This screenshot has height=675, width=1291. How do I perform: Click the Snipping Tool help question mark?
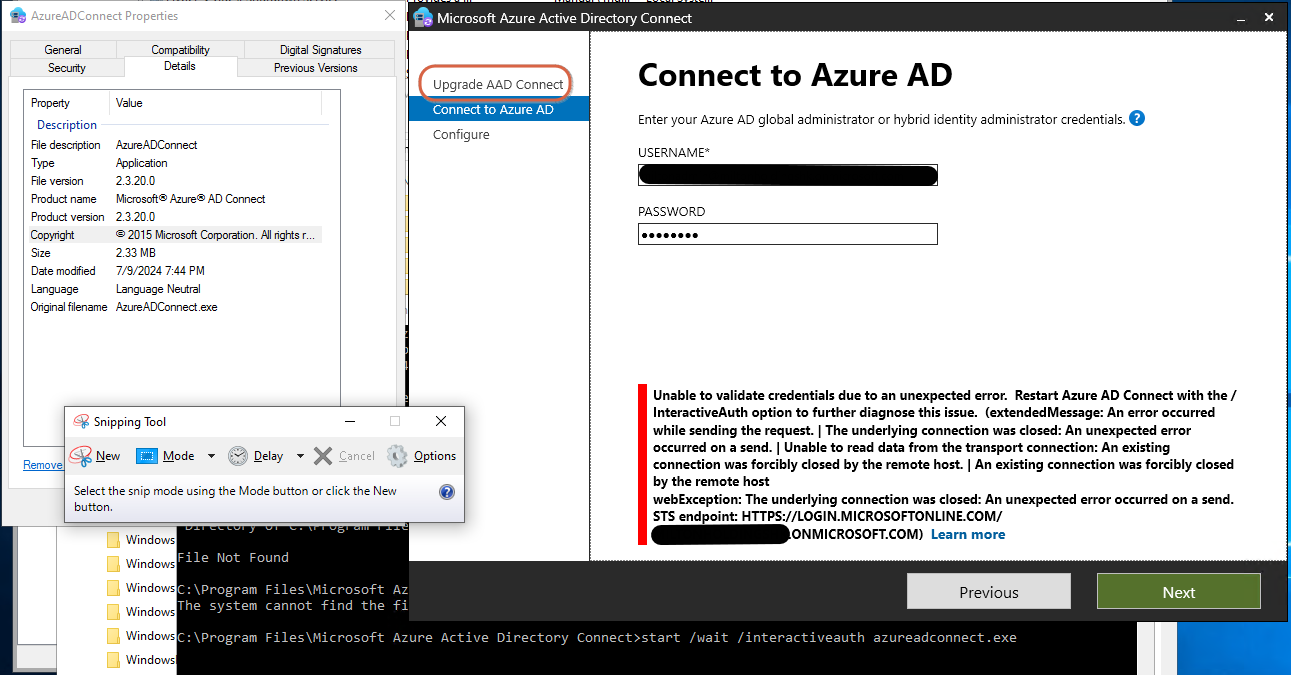[x=446, y=491]
